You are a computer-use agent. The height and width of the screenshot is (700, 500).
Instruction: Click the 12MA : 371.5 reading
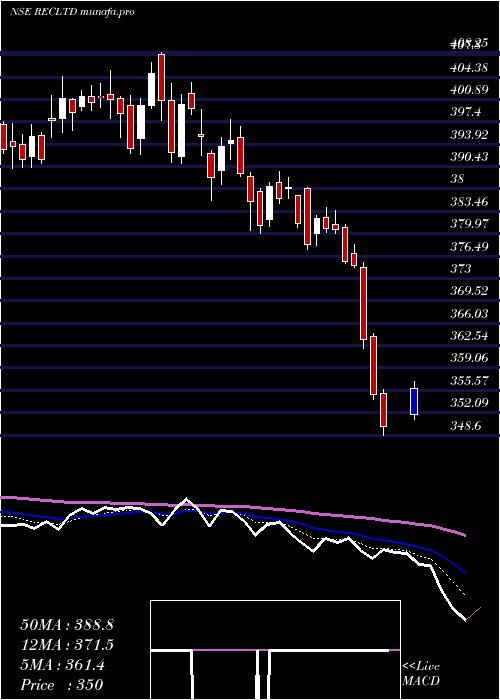[67, 645]
